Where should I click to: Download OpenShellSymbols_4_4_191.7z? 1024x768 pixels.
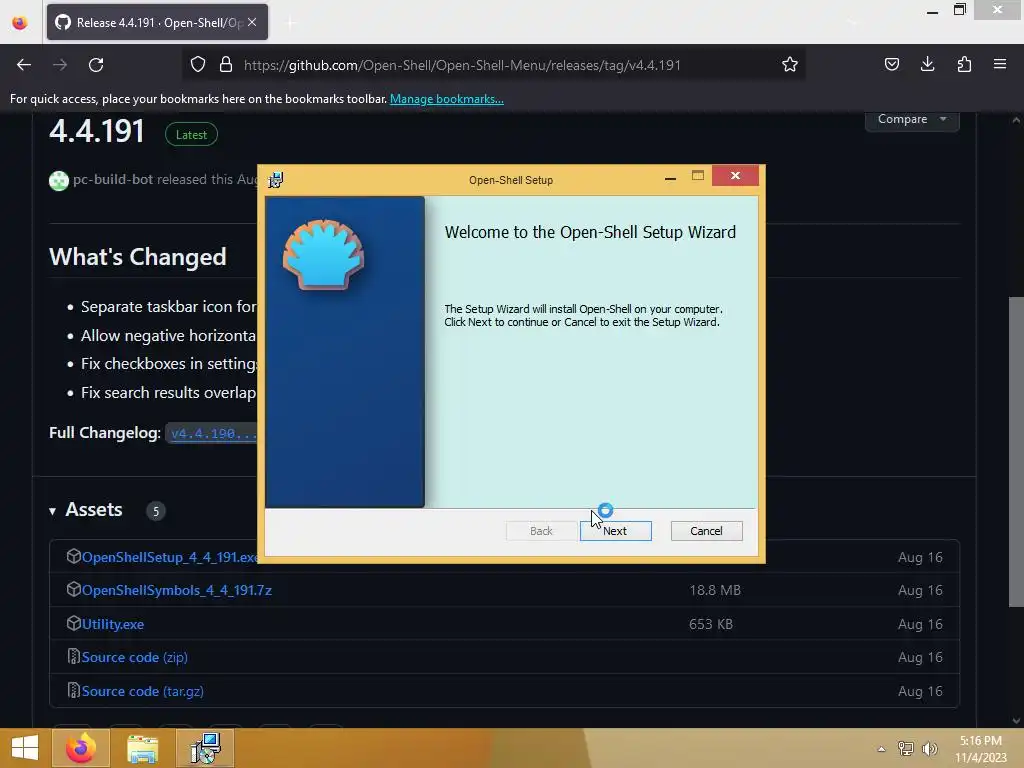point(176,590)
